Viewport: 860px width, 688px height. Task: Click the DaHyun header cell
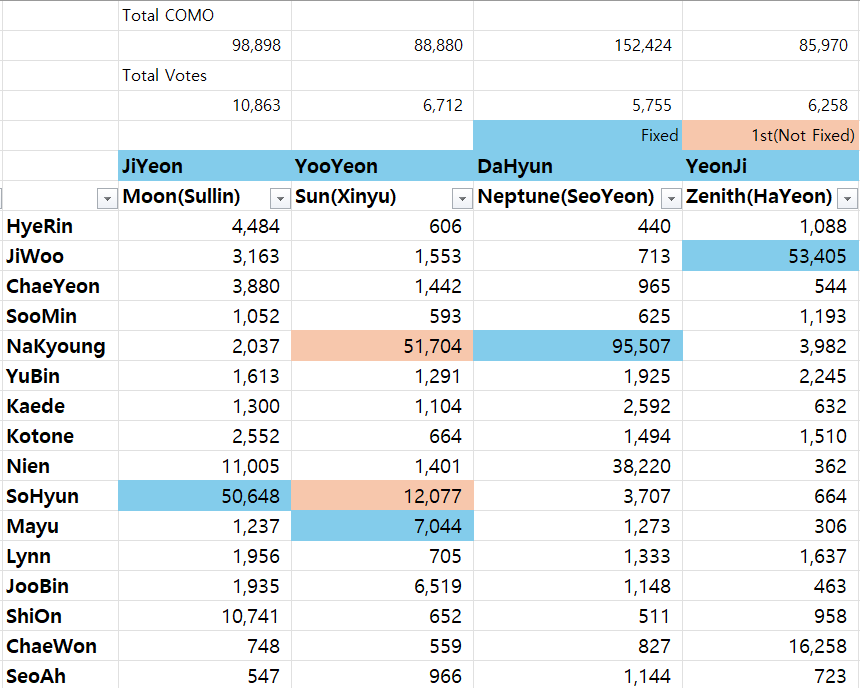[x=577, y=166]
